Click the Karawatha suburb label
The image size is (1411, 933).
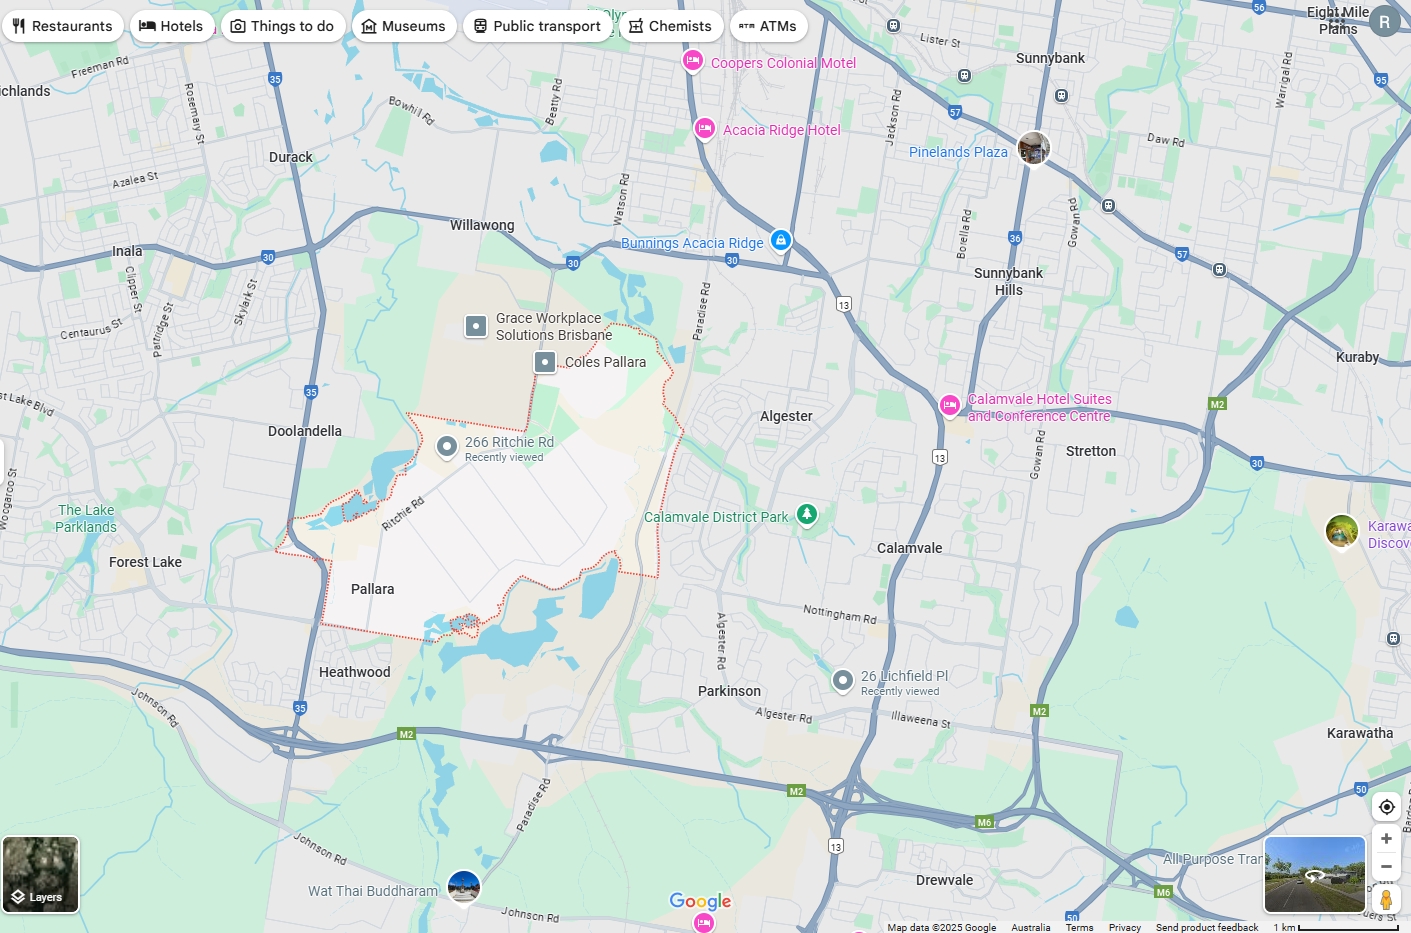tap(1360, 733)
